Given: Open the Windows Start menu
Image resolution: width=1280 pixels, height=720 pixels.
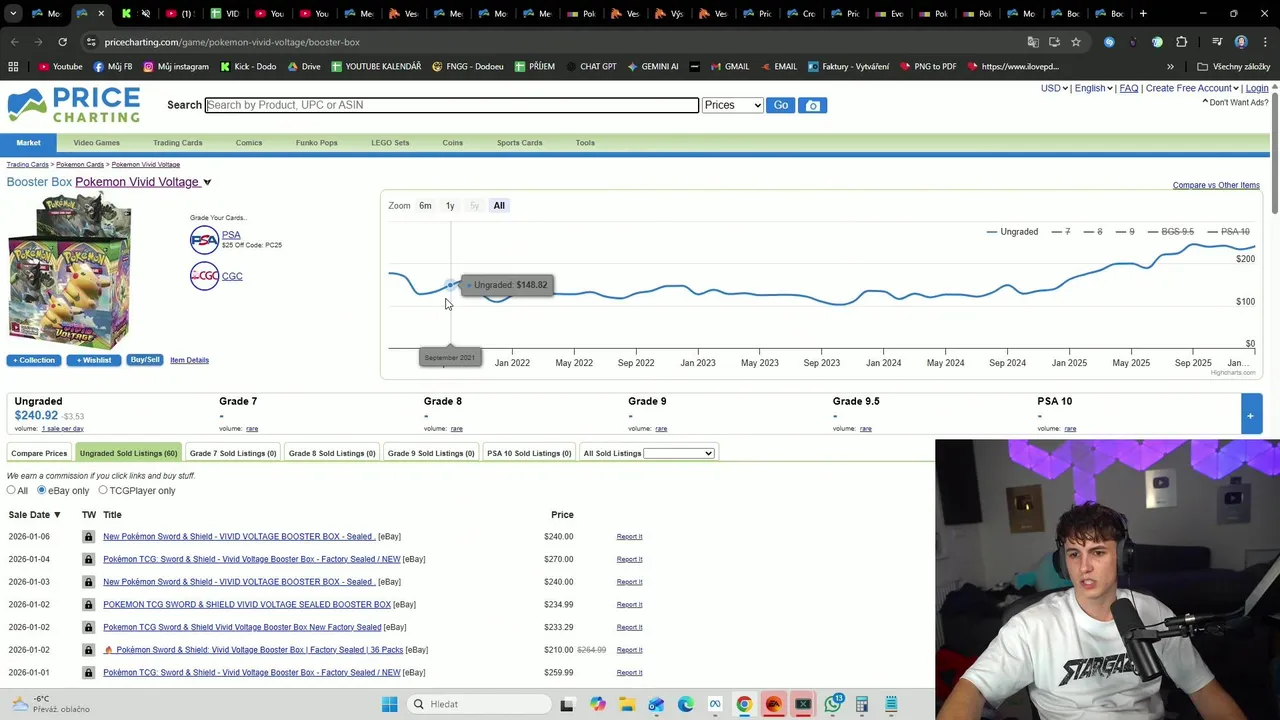Looking at the screenshot, I should (x=389, y=704).
